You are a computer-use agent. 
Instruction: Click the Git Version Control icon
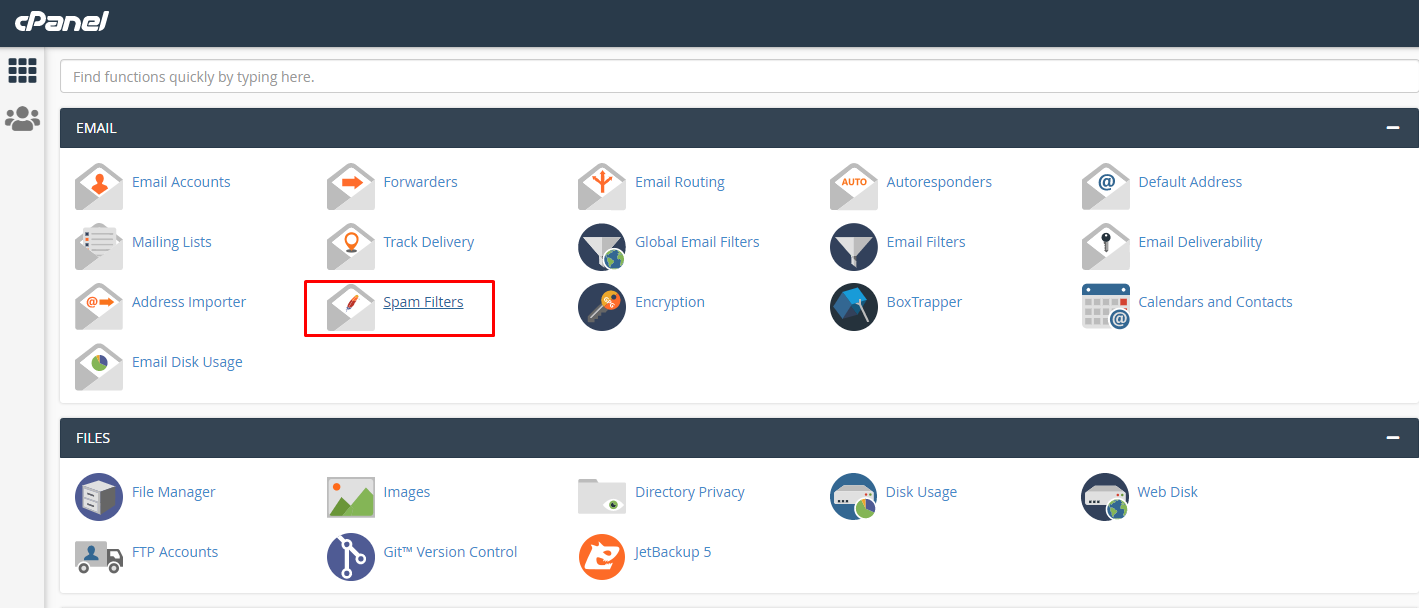pos(351,556)
